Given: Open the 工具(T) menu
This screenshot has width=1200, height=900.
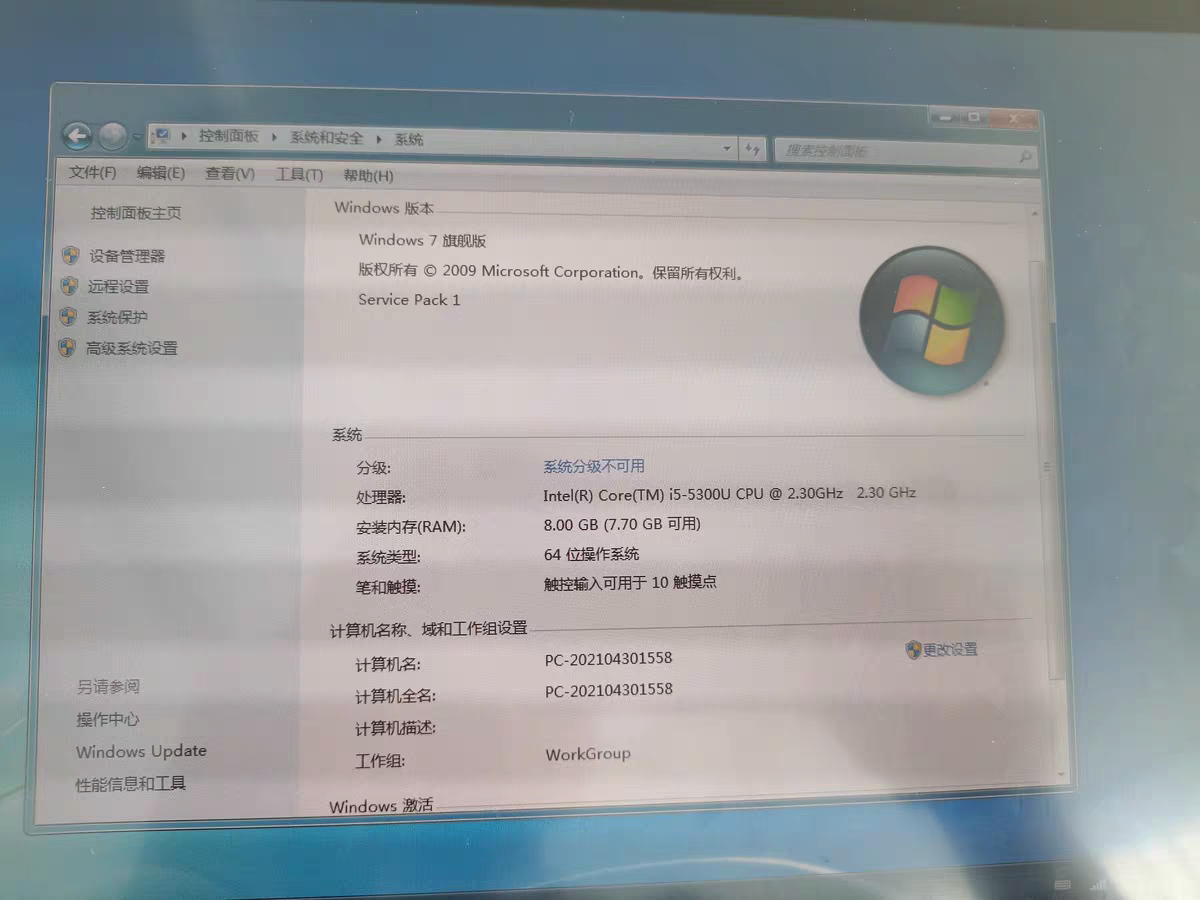Looking at the screenshot, I should pos(299,175).
